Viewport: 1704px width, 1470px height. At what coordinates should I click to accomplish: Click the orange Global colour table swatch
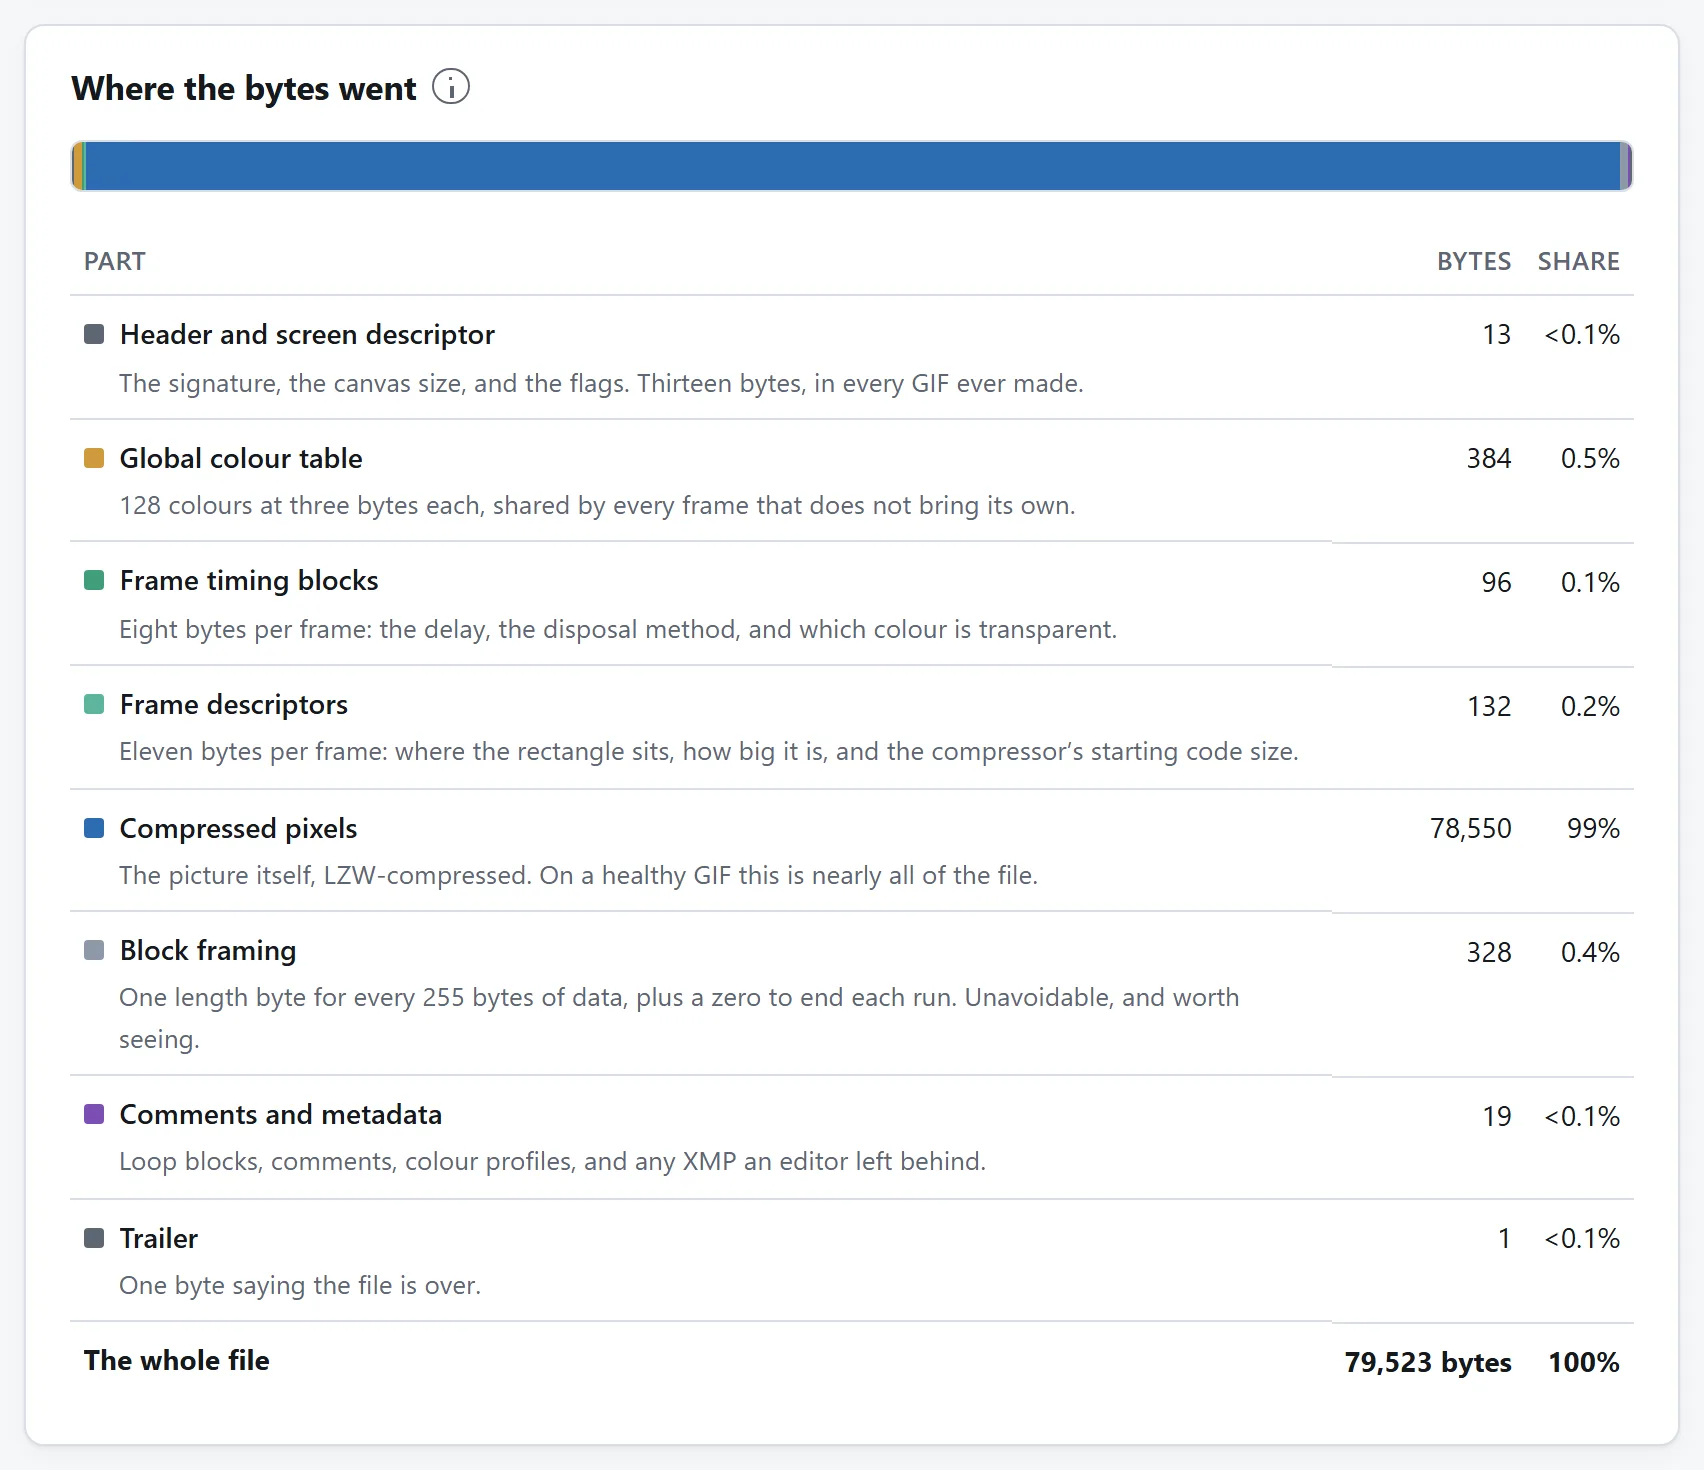(94, 458)
